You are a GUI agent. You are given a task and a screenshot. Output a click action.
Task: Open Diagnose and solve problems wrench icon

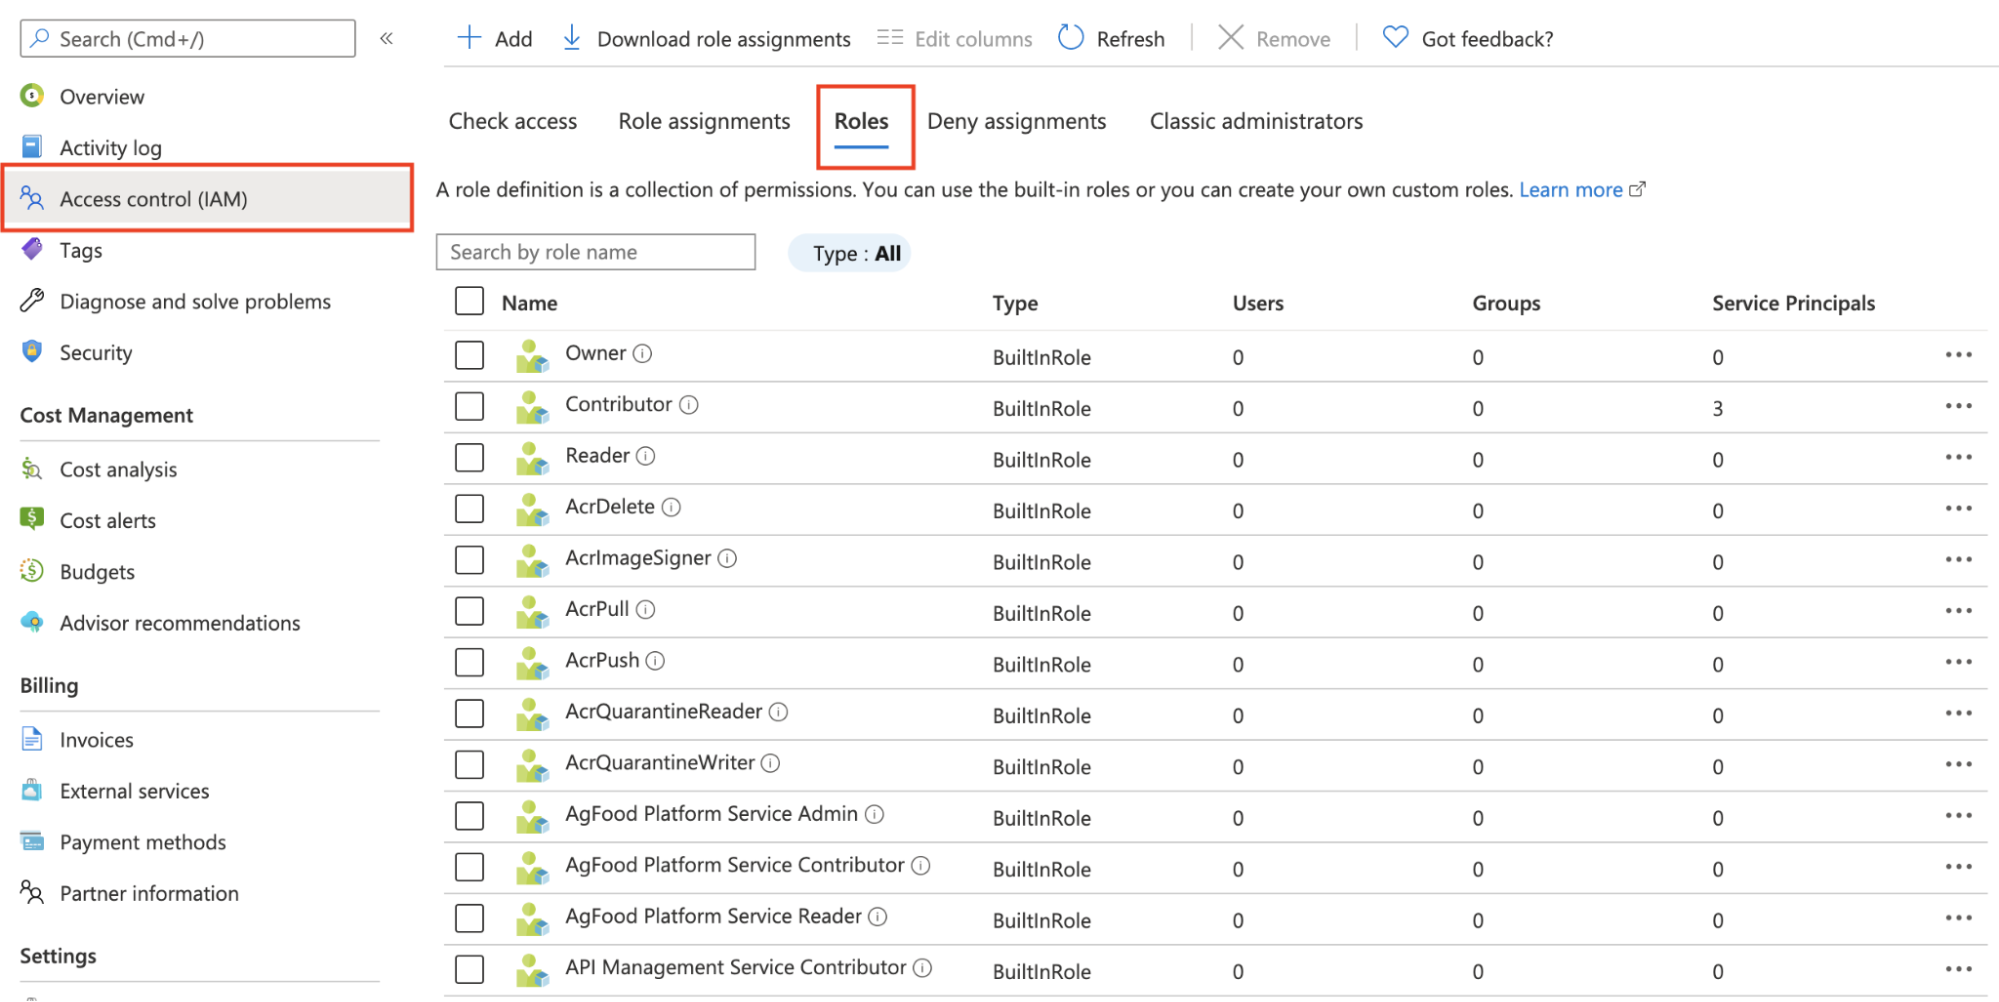coord(32,300)
